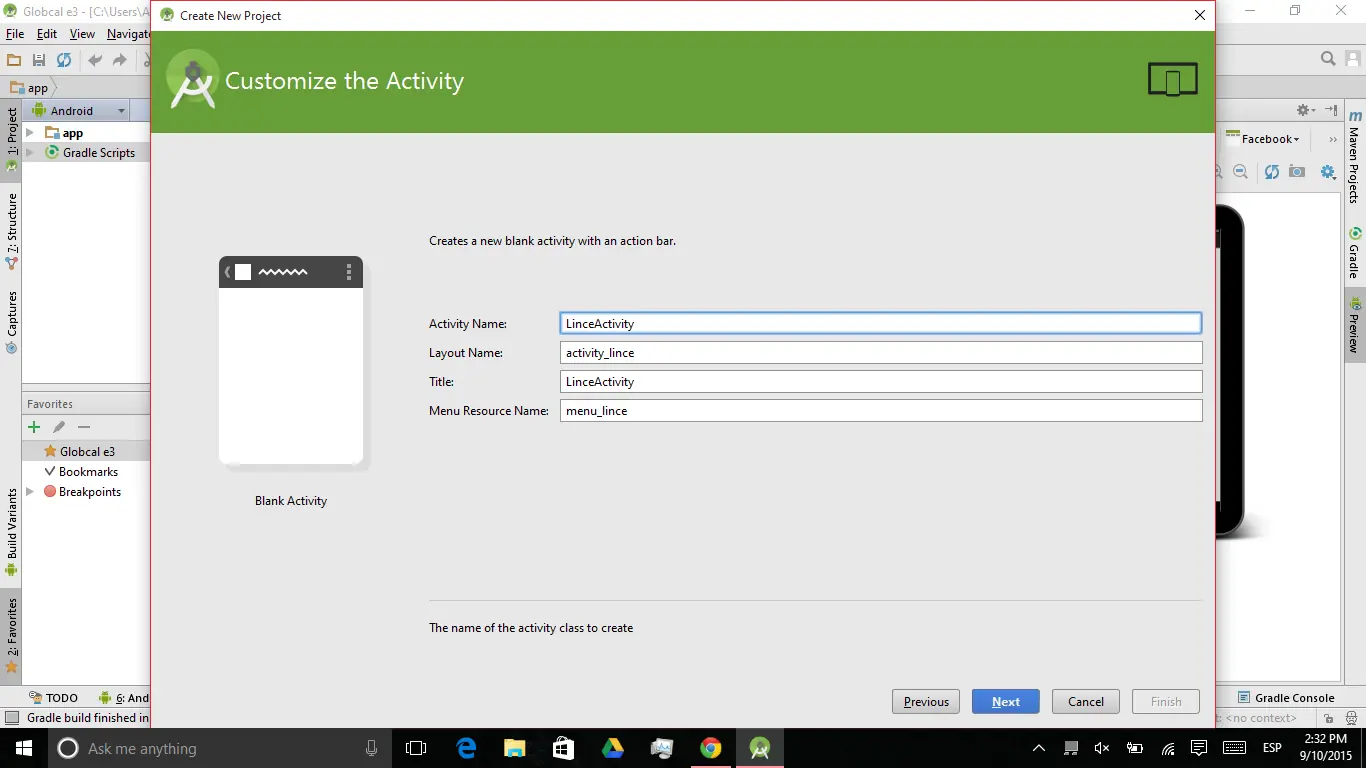This screenshot has height=768, width=1366.
Task: Open the Captures side tab
Action: click(11, 322)
